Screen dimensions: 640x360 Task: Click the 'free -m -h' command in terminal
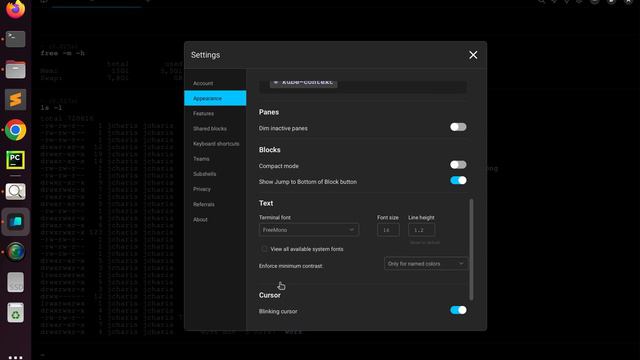[62, 53]
